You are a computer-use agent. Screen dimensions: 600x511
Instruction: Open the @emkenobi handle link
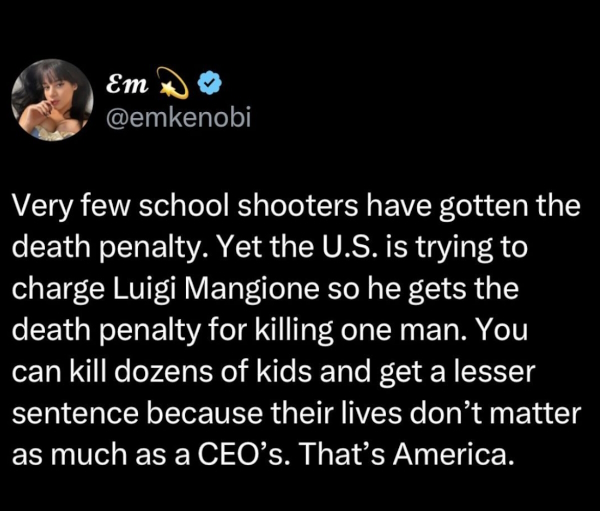pos(180,118)
